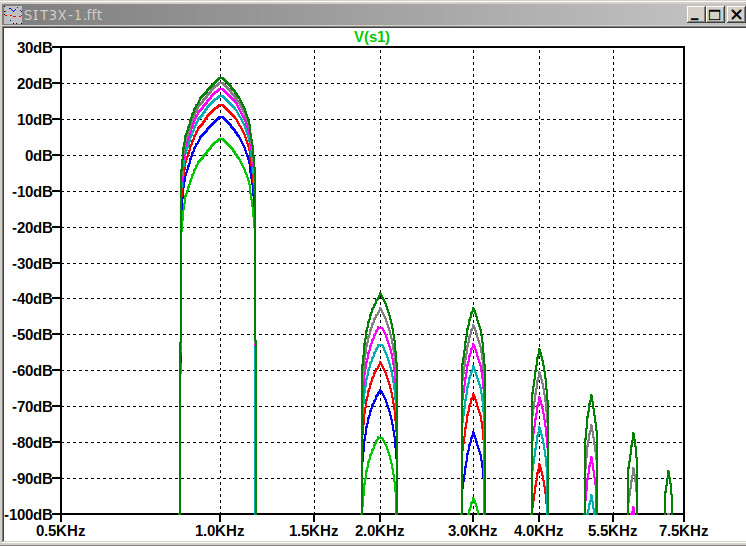Click the 0.5KHz frequency axis label
This screenshot has height=546, width=746.
coord(60,530)
